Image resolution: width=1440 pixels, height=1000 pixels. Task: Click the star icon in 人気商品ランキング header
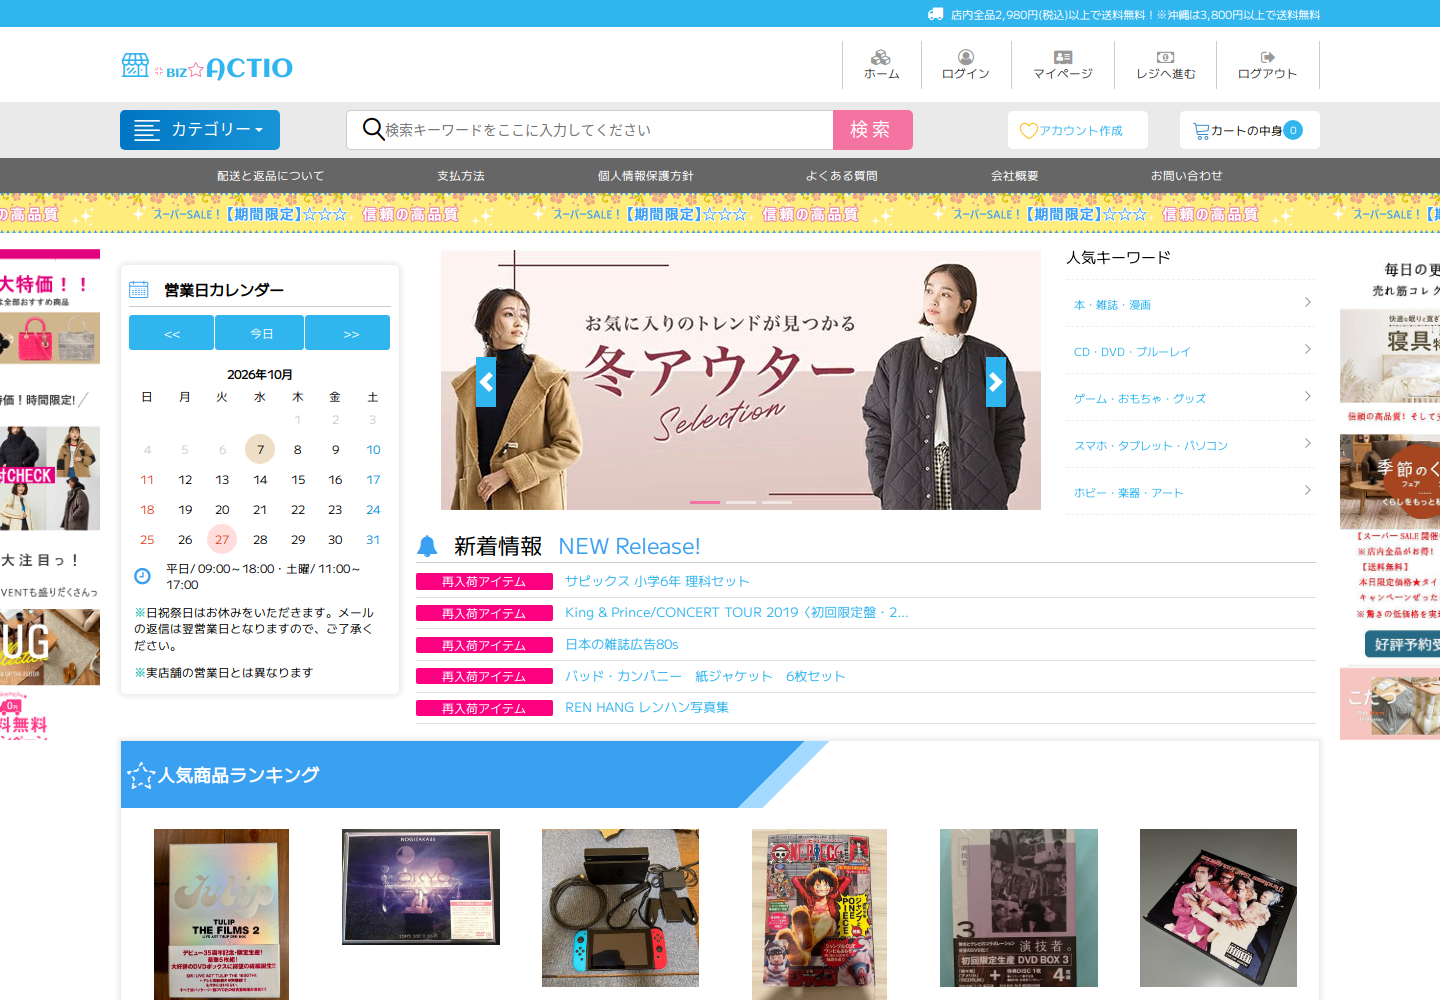(x=141, y=775)
